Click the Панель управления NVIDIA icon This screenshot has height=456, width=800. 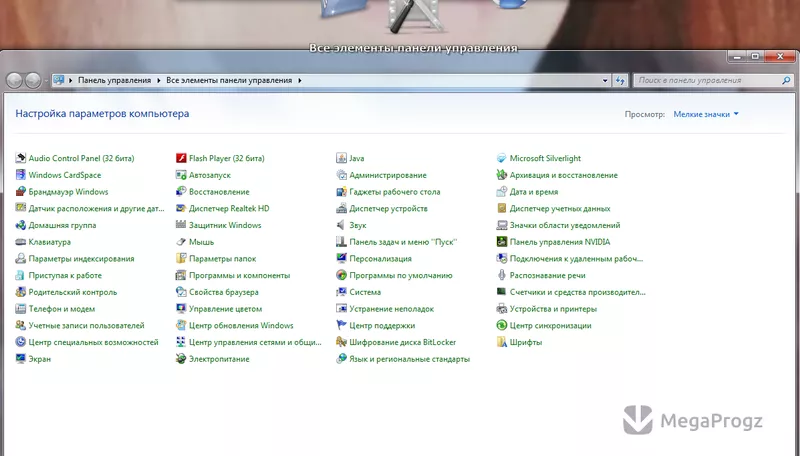(502, 242)
